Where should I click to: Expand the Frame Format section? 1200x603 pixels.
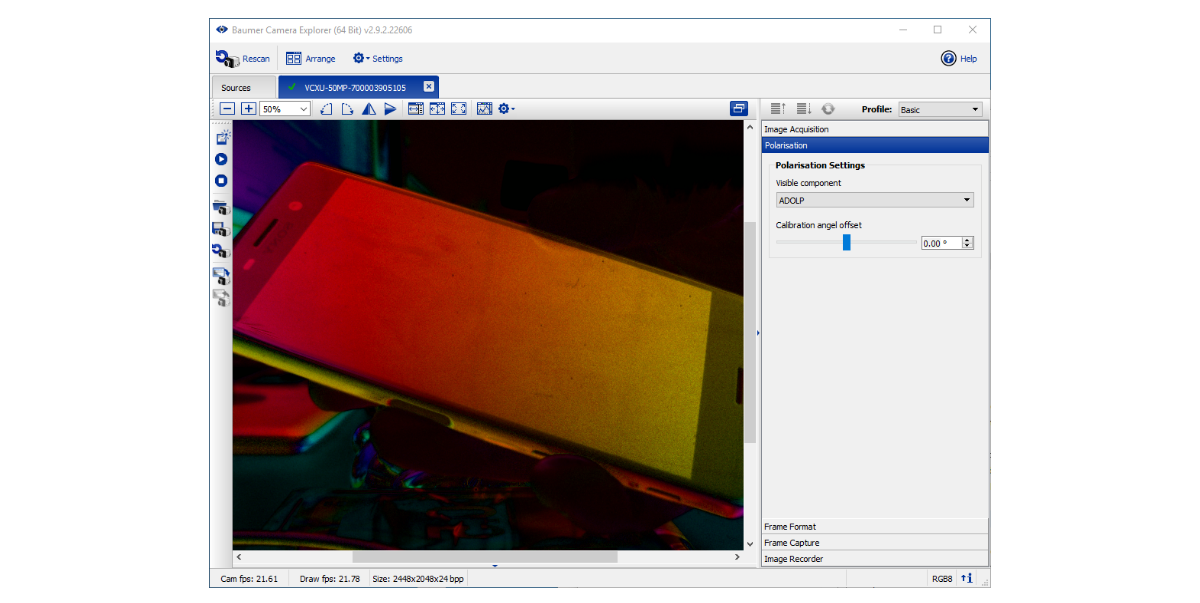point(875,526)
